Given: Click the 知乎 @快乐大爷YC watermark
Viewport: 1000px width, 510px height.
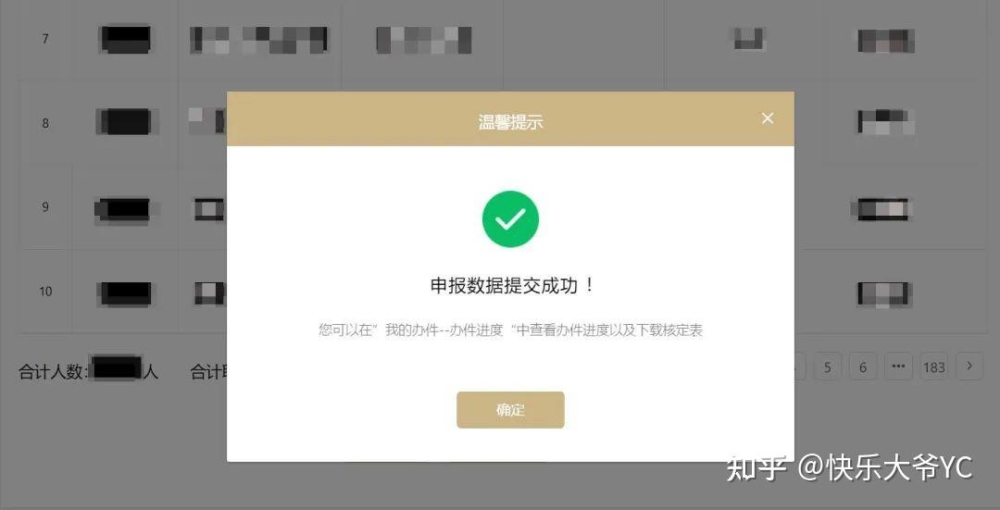Looking at the screenshot, I should [x=849, y=468].
